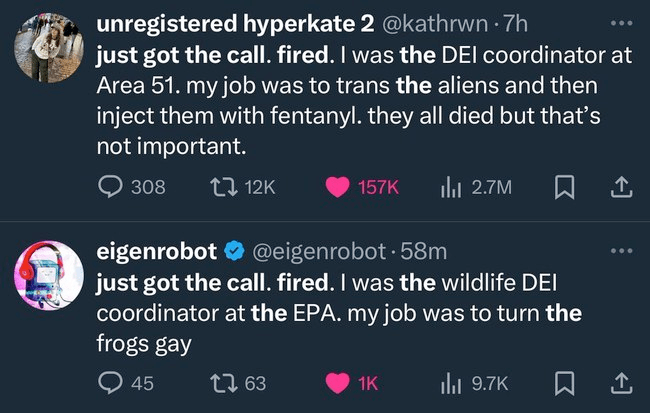Share the hyperkate Area 51 tweet
Screen dimensions: 650x413
(619, 186)
